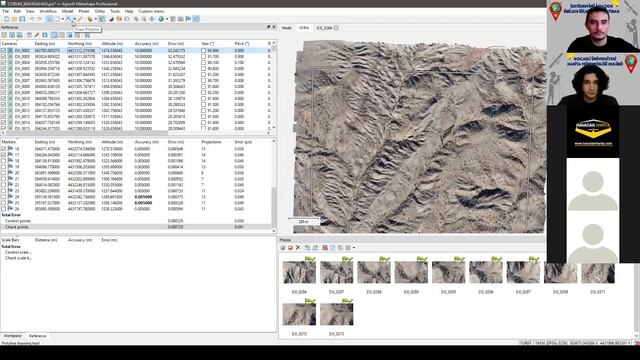Screen dimensions: 640x360
Task: Uncheck marker 16 checkbox
Action: (x=4, y=149)
